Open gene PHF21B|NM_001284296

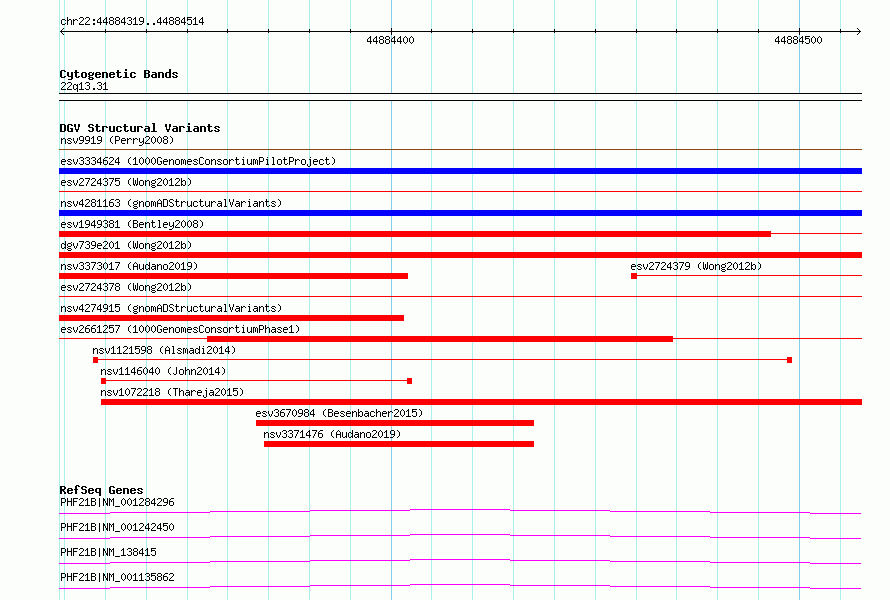(117, 502)
